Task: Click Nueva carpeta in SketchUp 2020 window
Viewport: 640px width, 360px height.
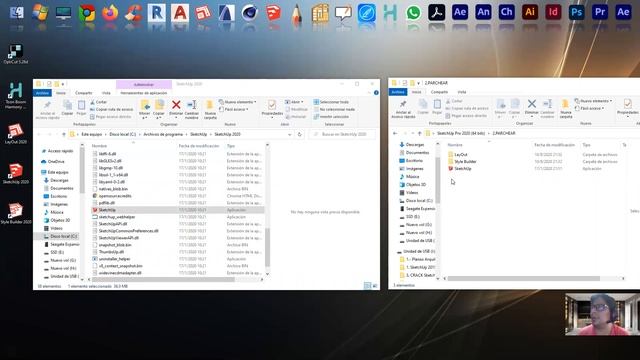Action: tap(210, 109)
